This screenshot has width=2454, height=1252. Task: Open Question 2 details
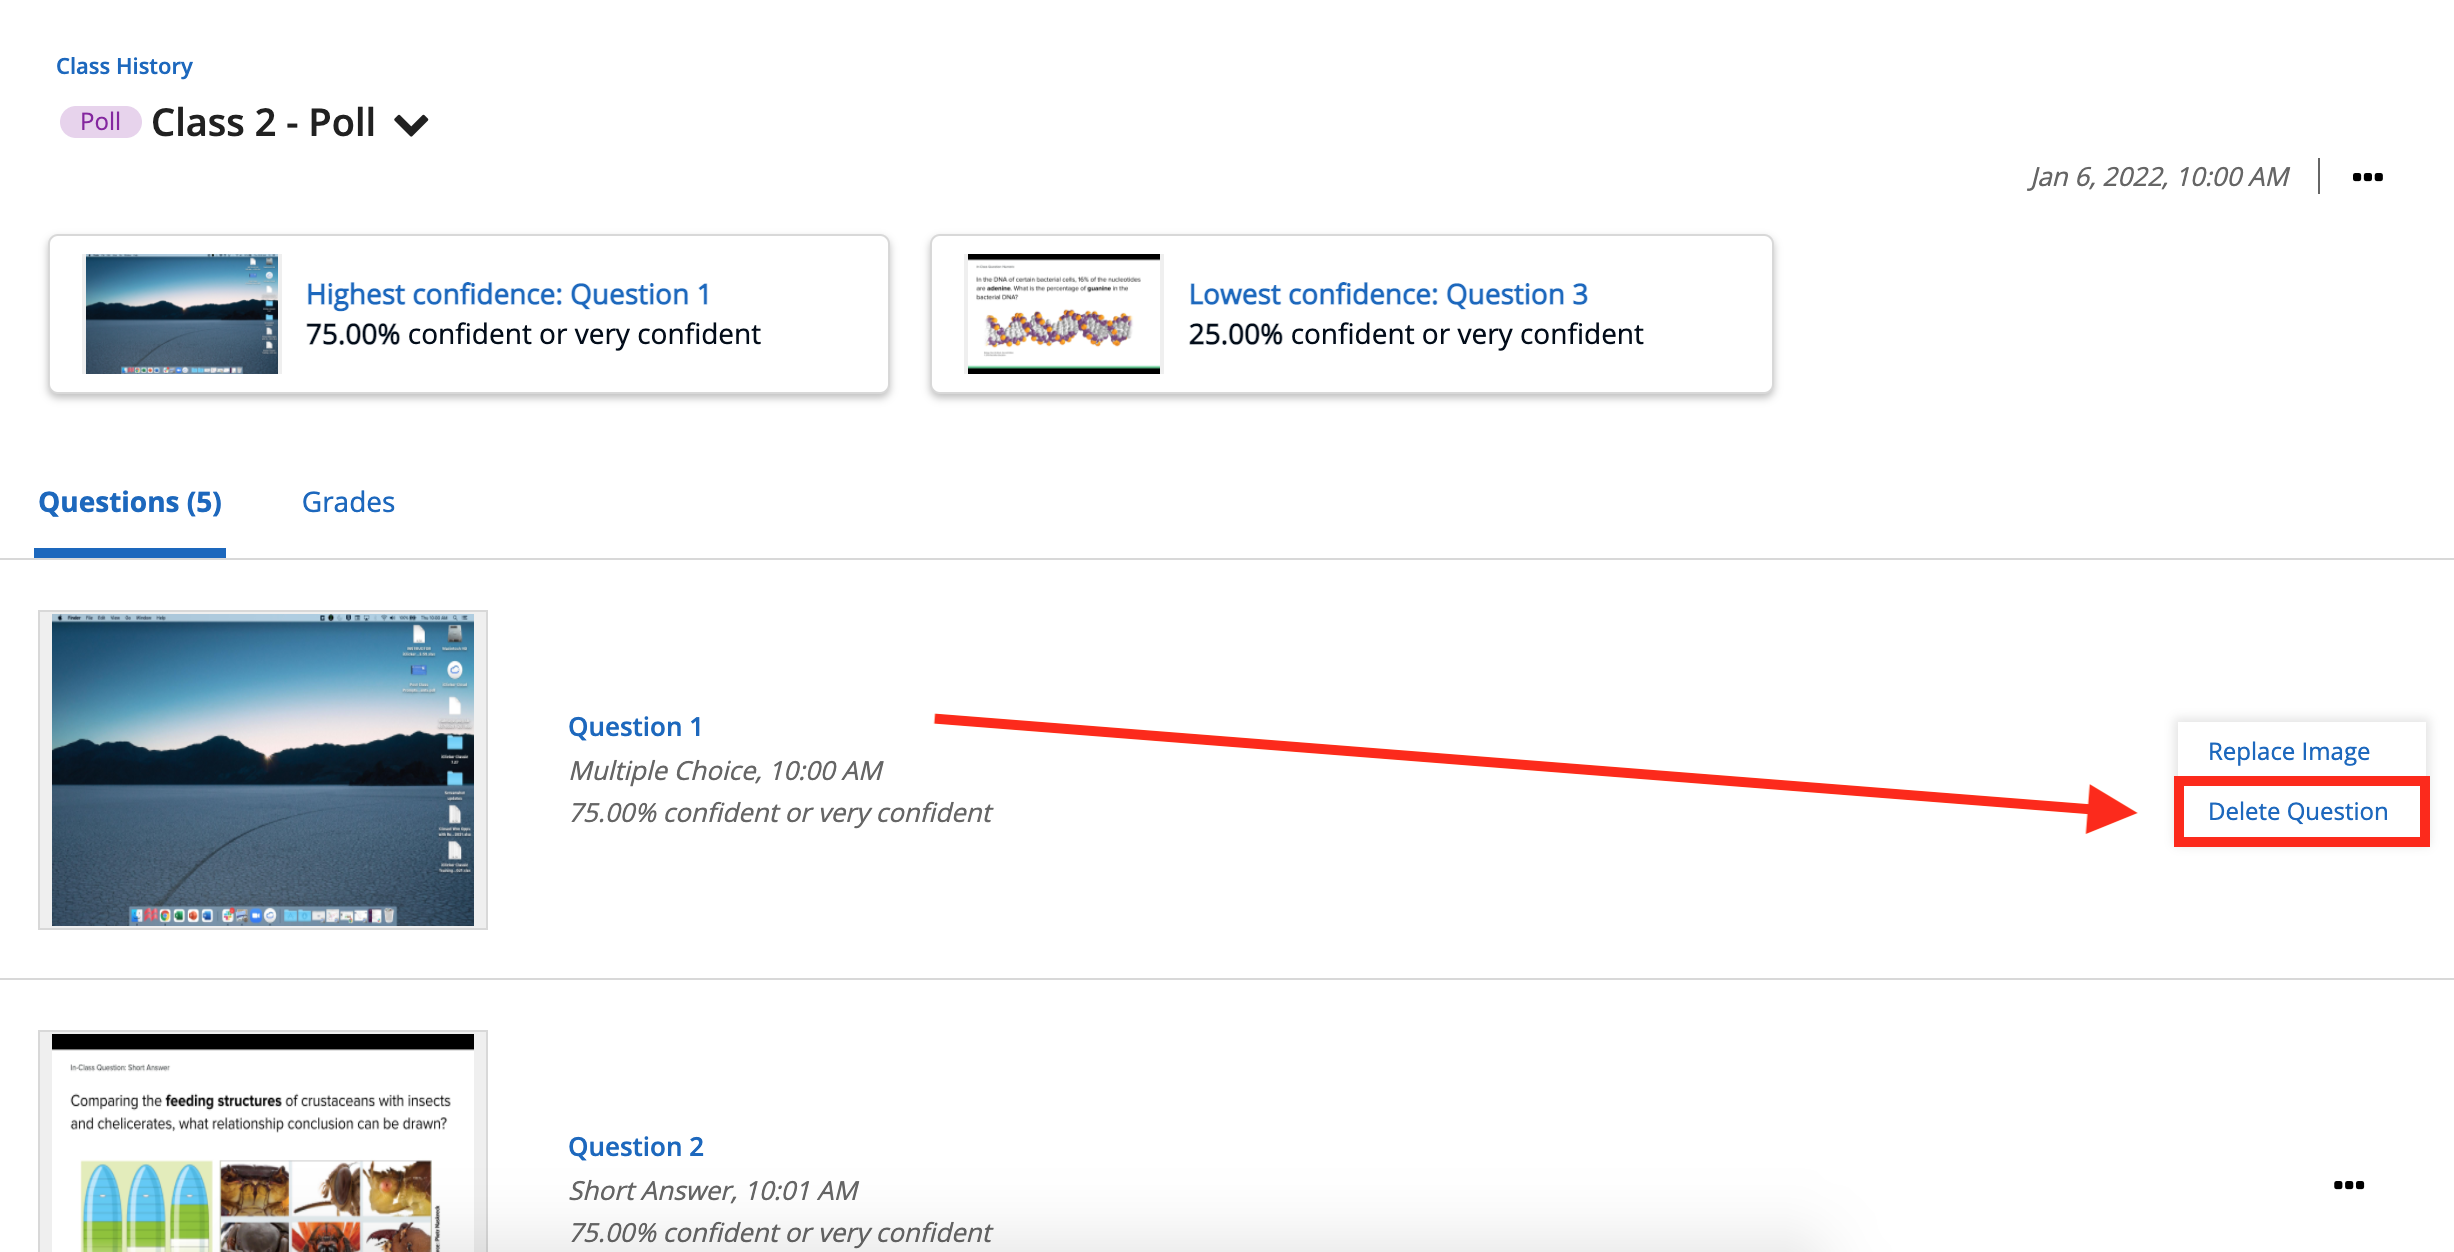click(636, 1146)
